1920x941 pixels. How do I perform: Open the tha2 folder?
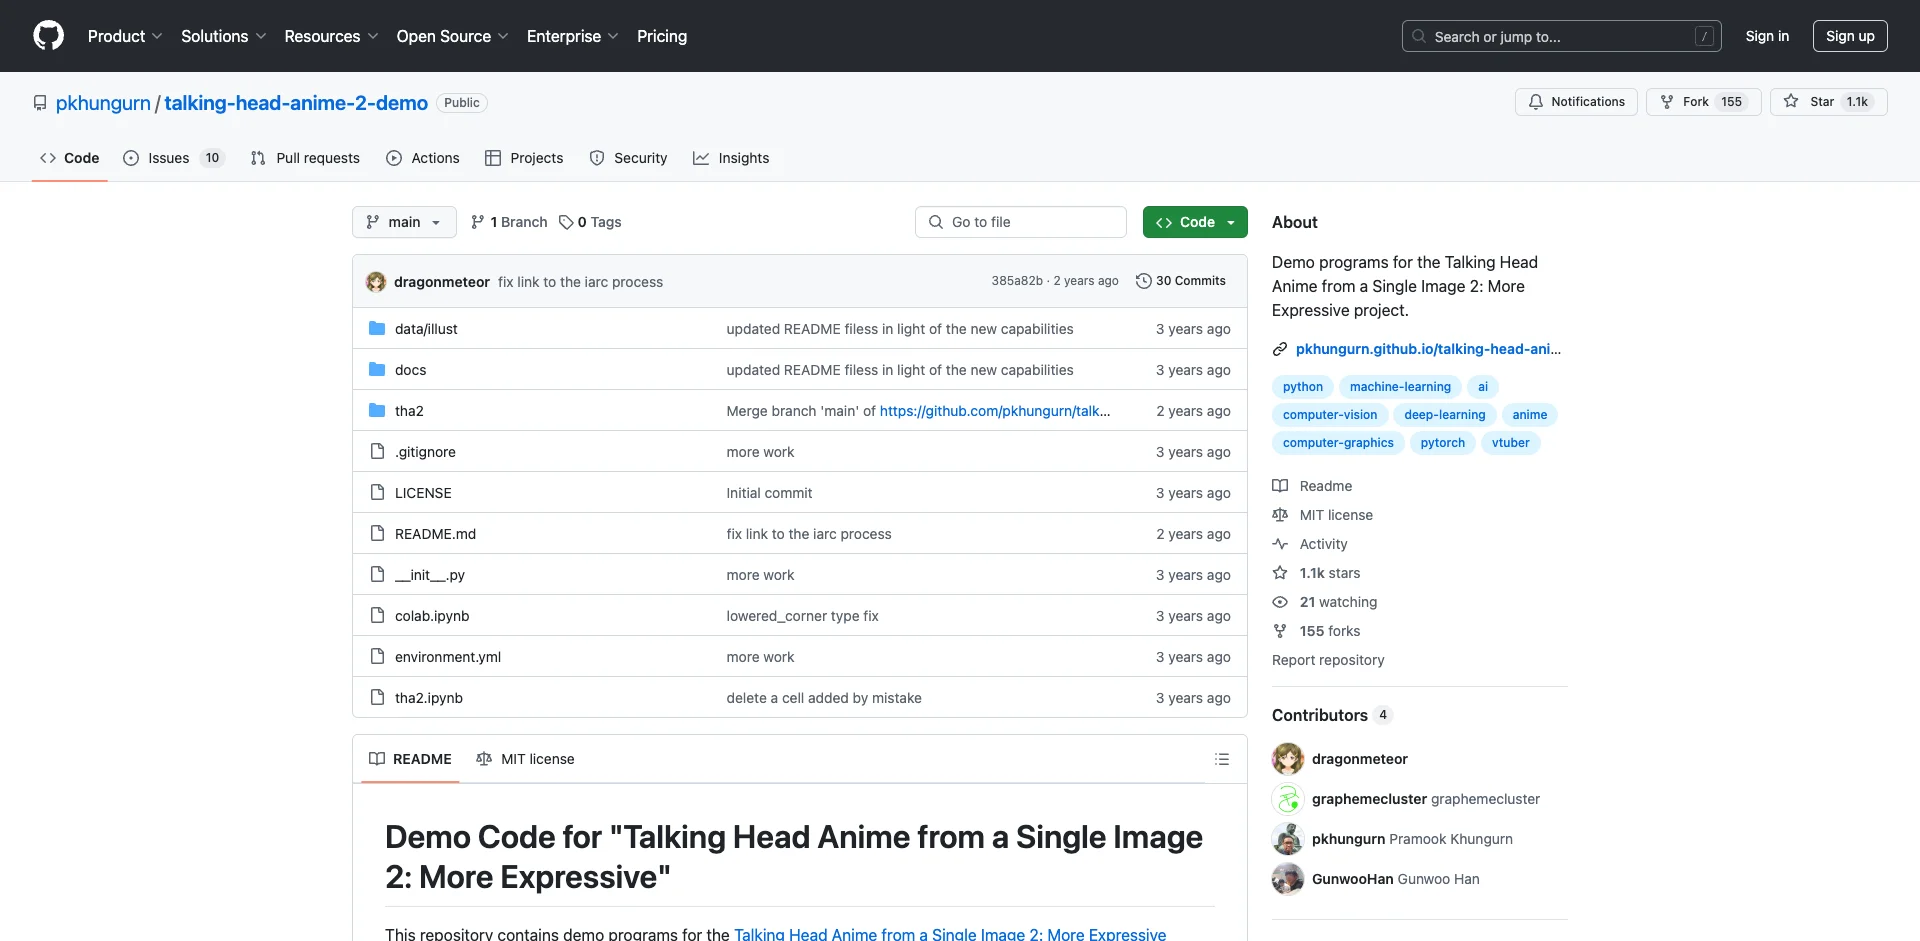click(409, 411)
